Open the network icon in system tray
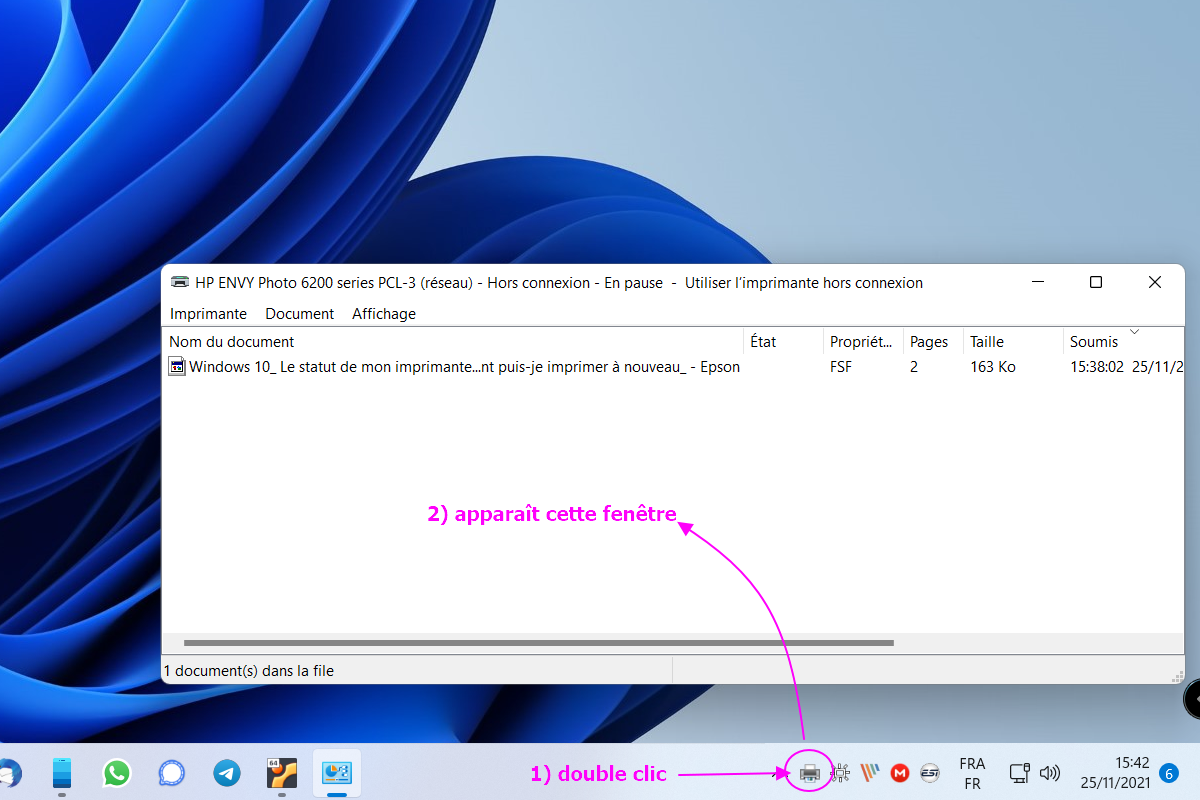Image resolution: width=1200 pixels, height=800 pixels. tap(1020, 773)
